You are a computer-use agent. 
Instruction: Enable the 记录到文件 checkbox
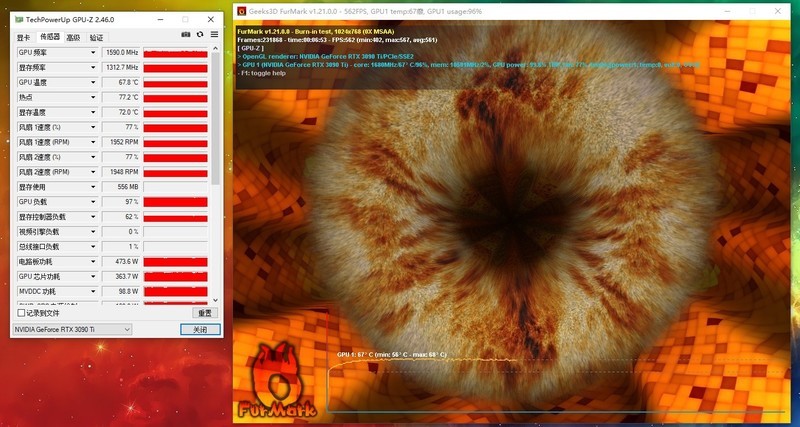point(21,313)
